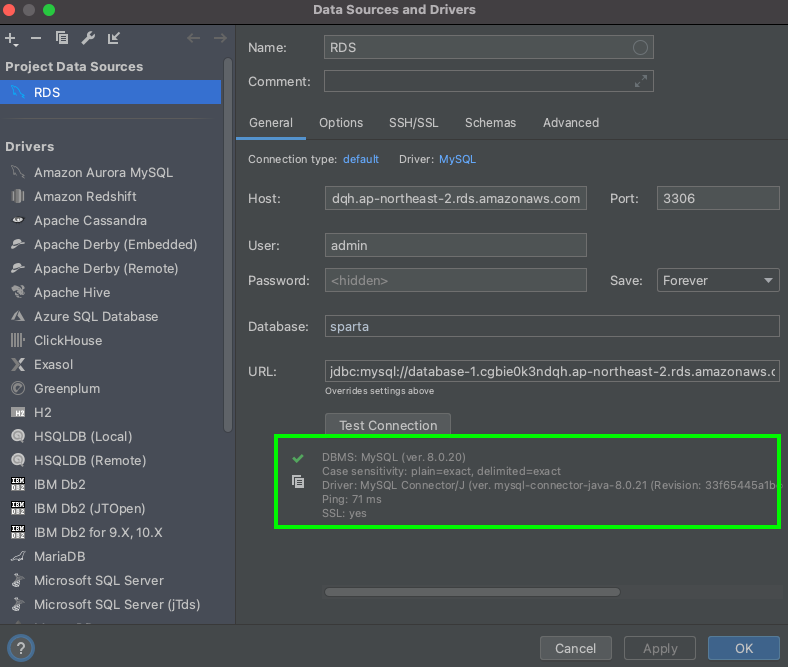The image size is (788, 667).
Task: Click the 'SSL: yes' result line
Action: coord(344,513)
